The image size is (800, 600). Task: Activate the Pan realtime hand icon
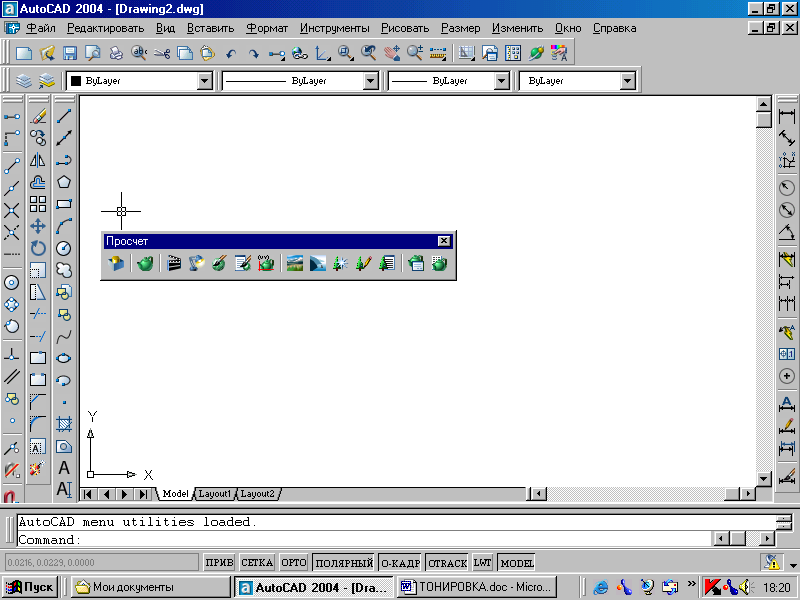coord(392,53)
